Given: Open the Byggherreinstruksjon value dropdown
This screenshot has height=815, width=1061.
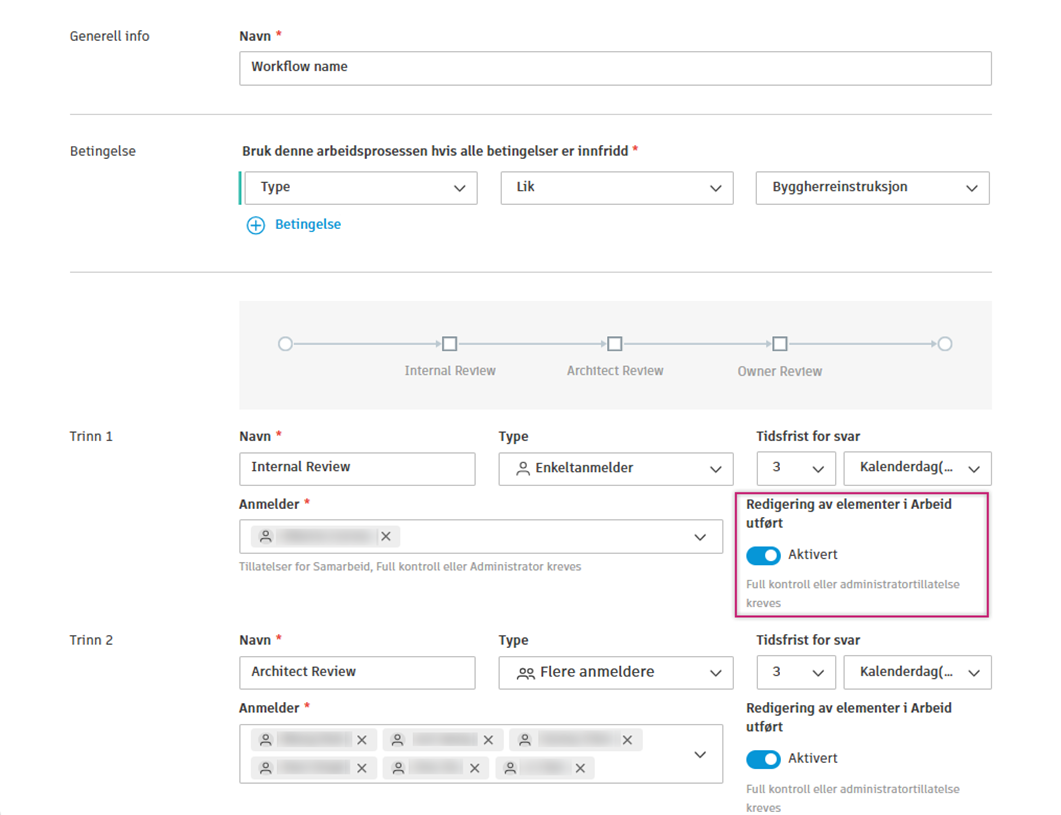Looking at the screenshot, I should tap(872, 188).
